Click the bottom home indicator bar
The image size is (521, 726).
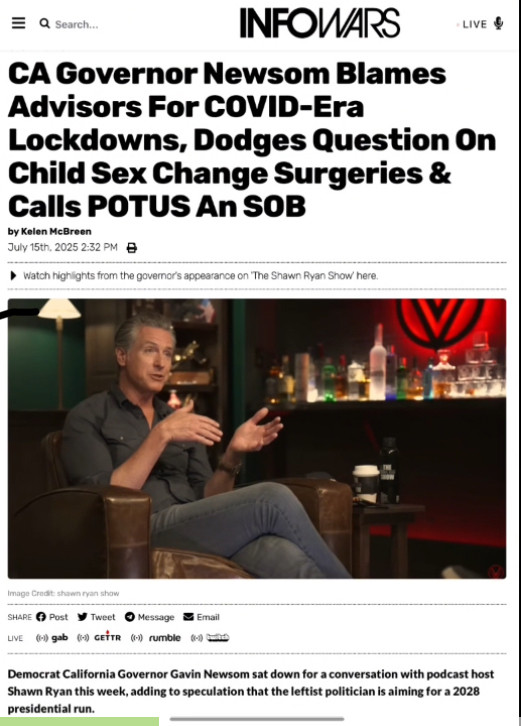click(x=257, y=719)
